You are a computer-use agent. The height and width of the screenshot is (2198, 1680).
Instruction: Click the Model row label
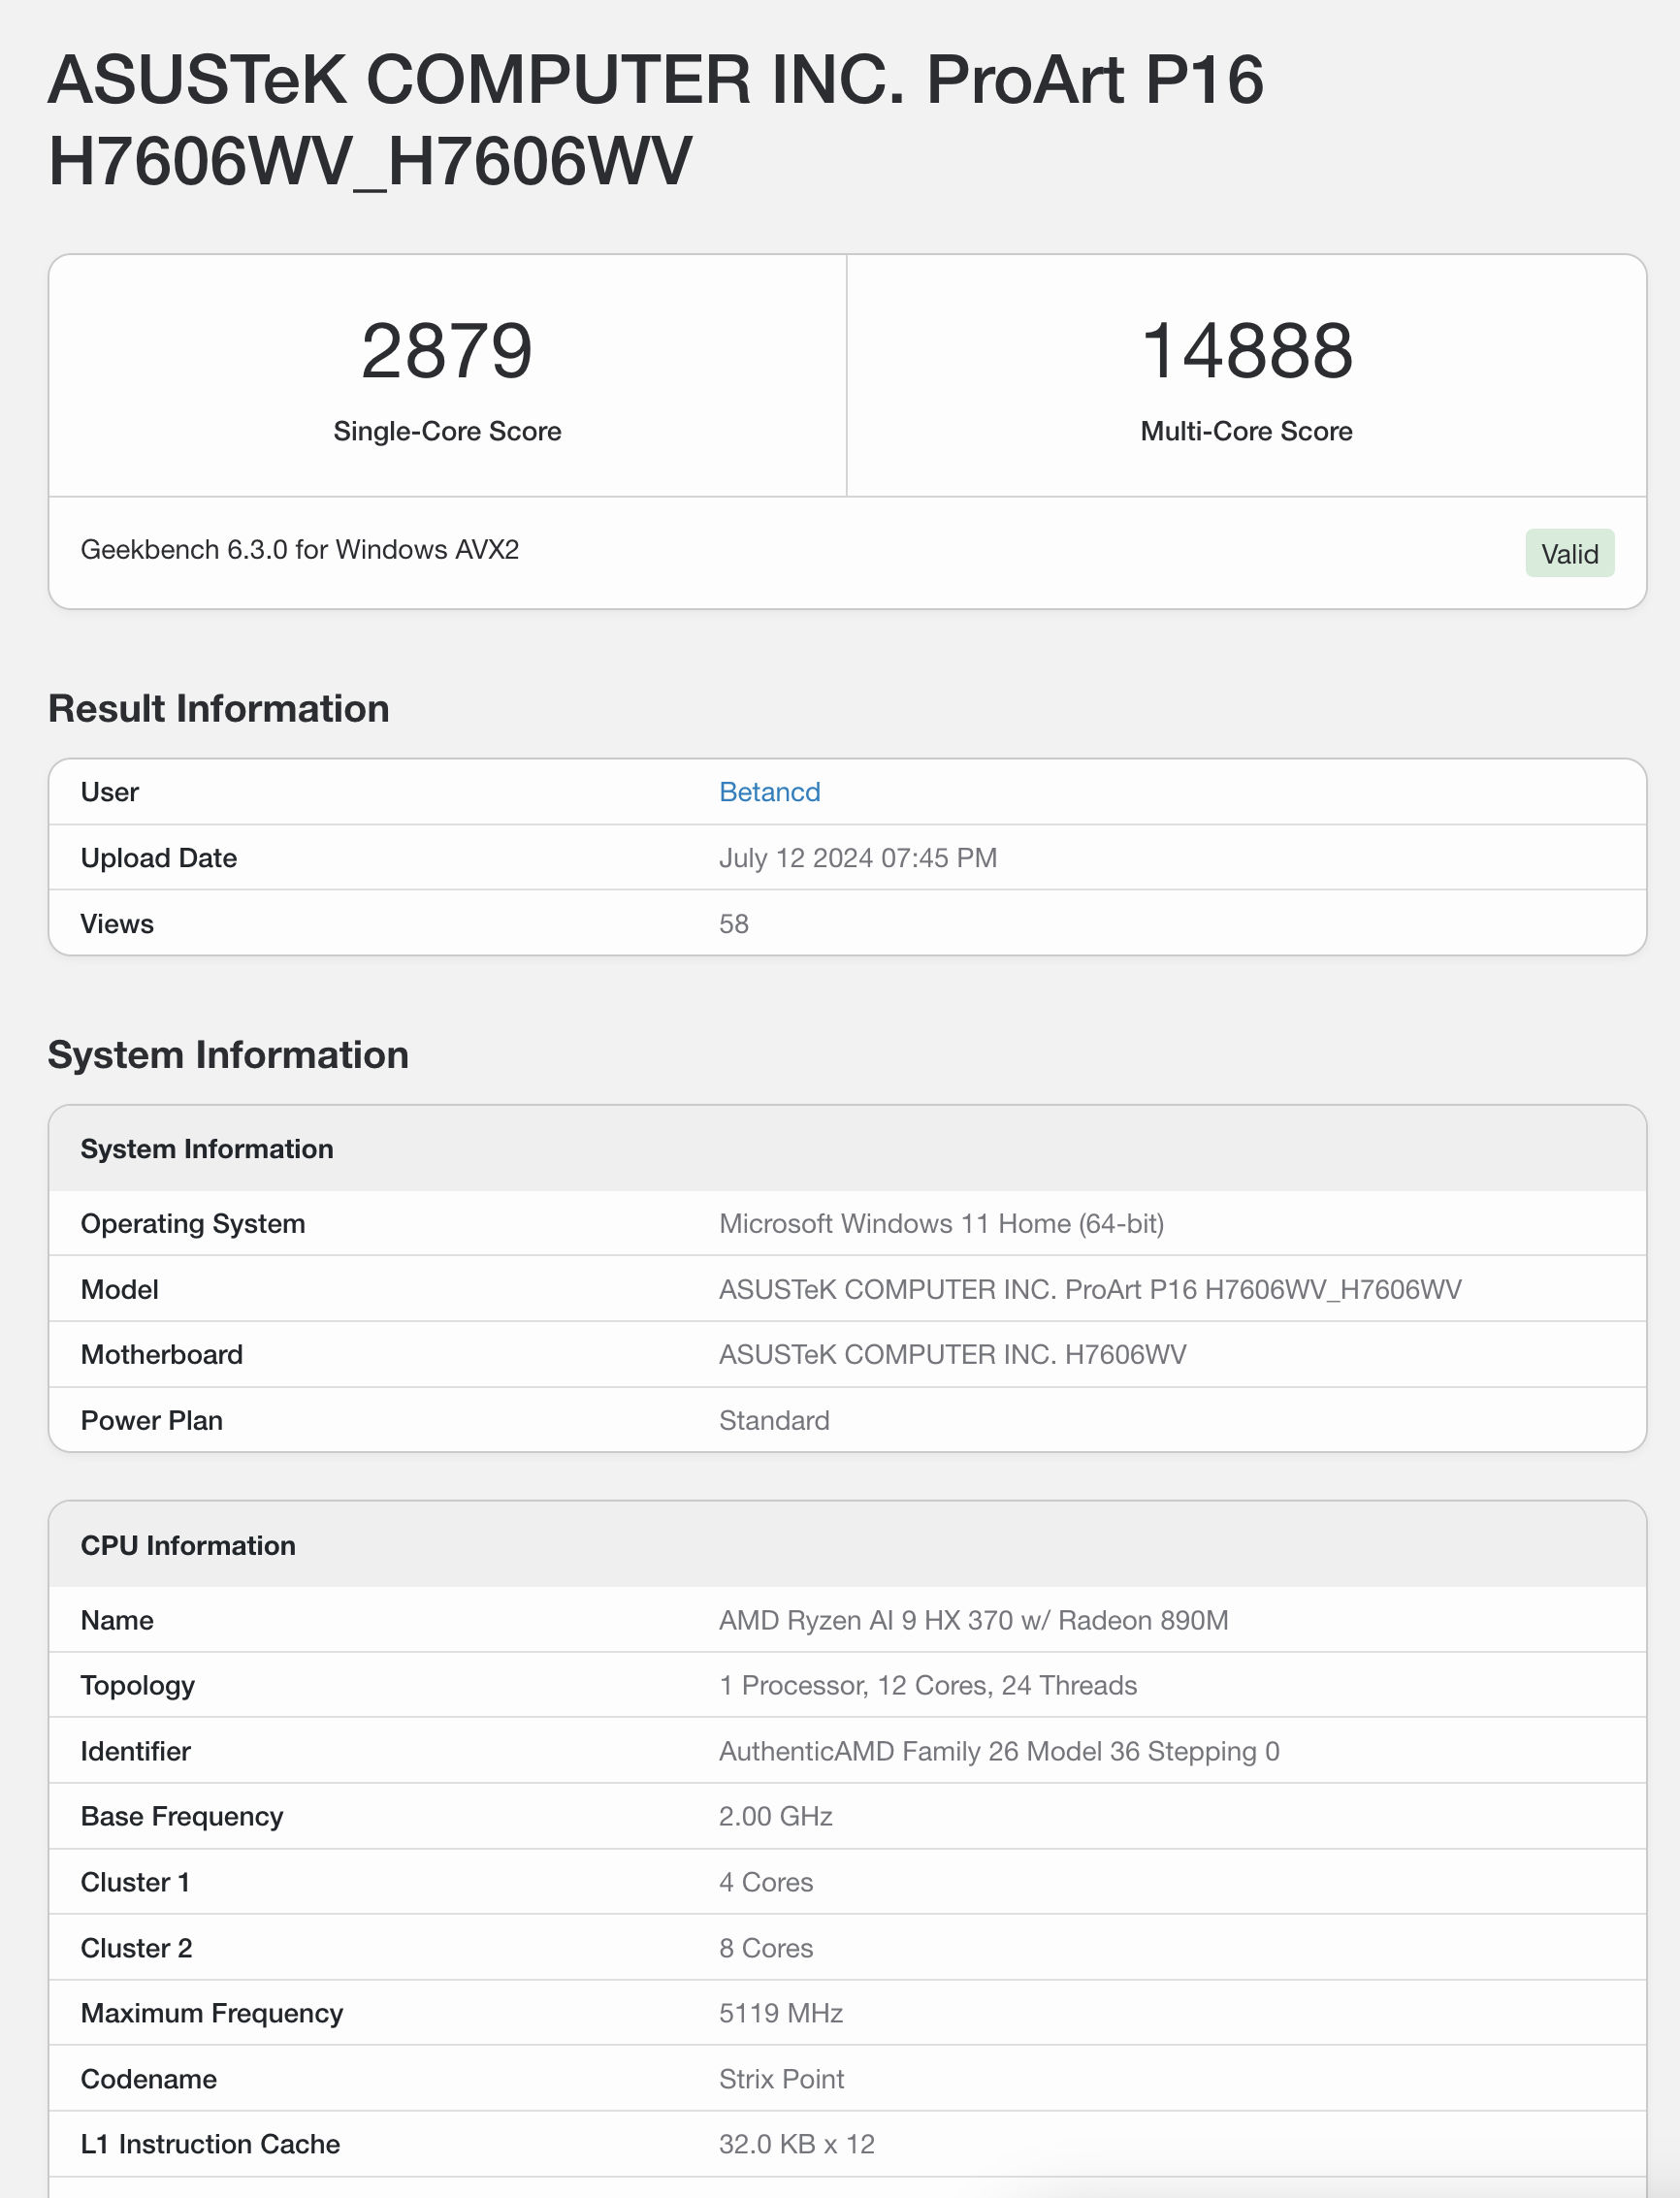tap(120, 1290)
